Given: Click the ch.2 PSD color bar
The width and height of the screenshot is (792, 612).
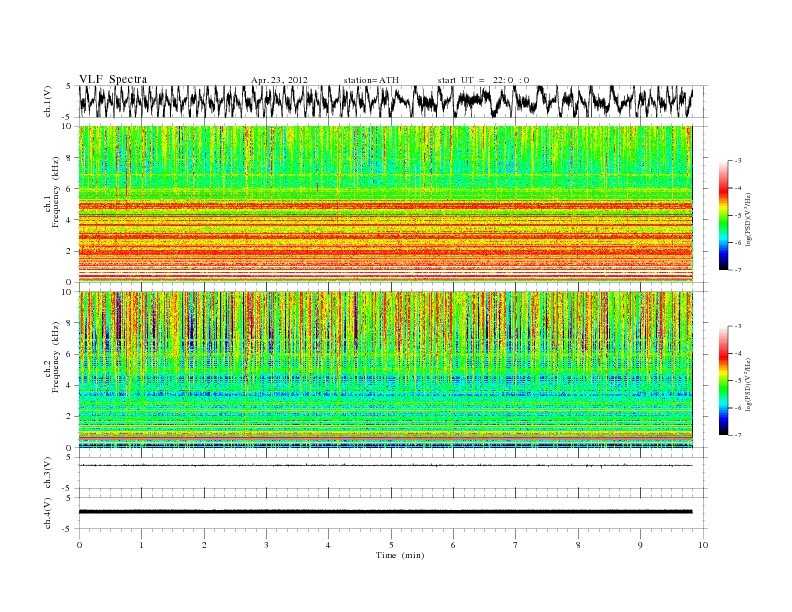Looking at the screenshot, I should [x=724, y=380].
